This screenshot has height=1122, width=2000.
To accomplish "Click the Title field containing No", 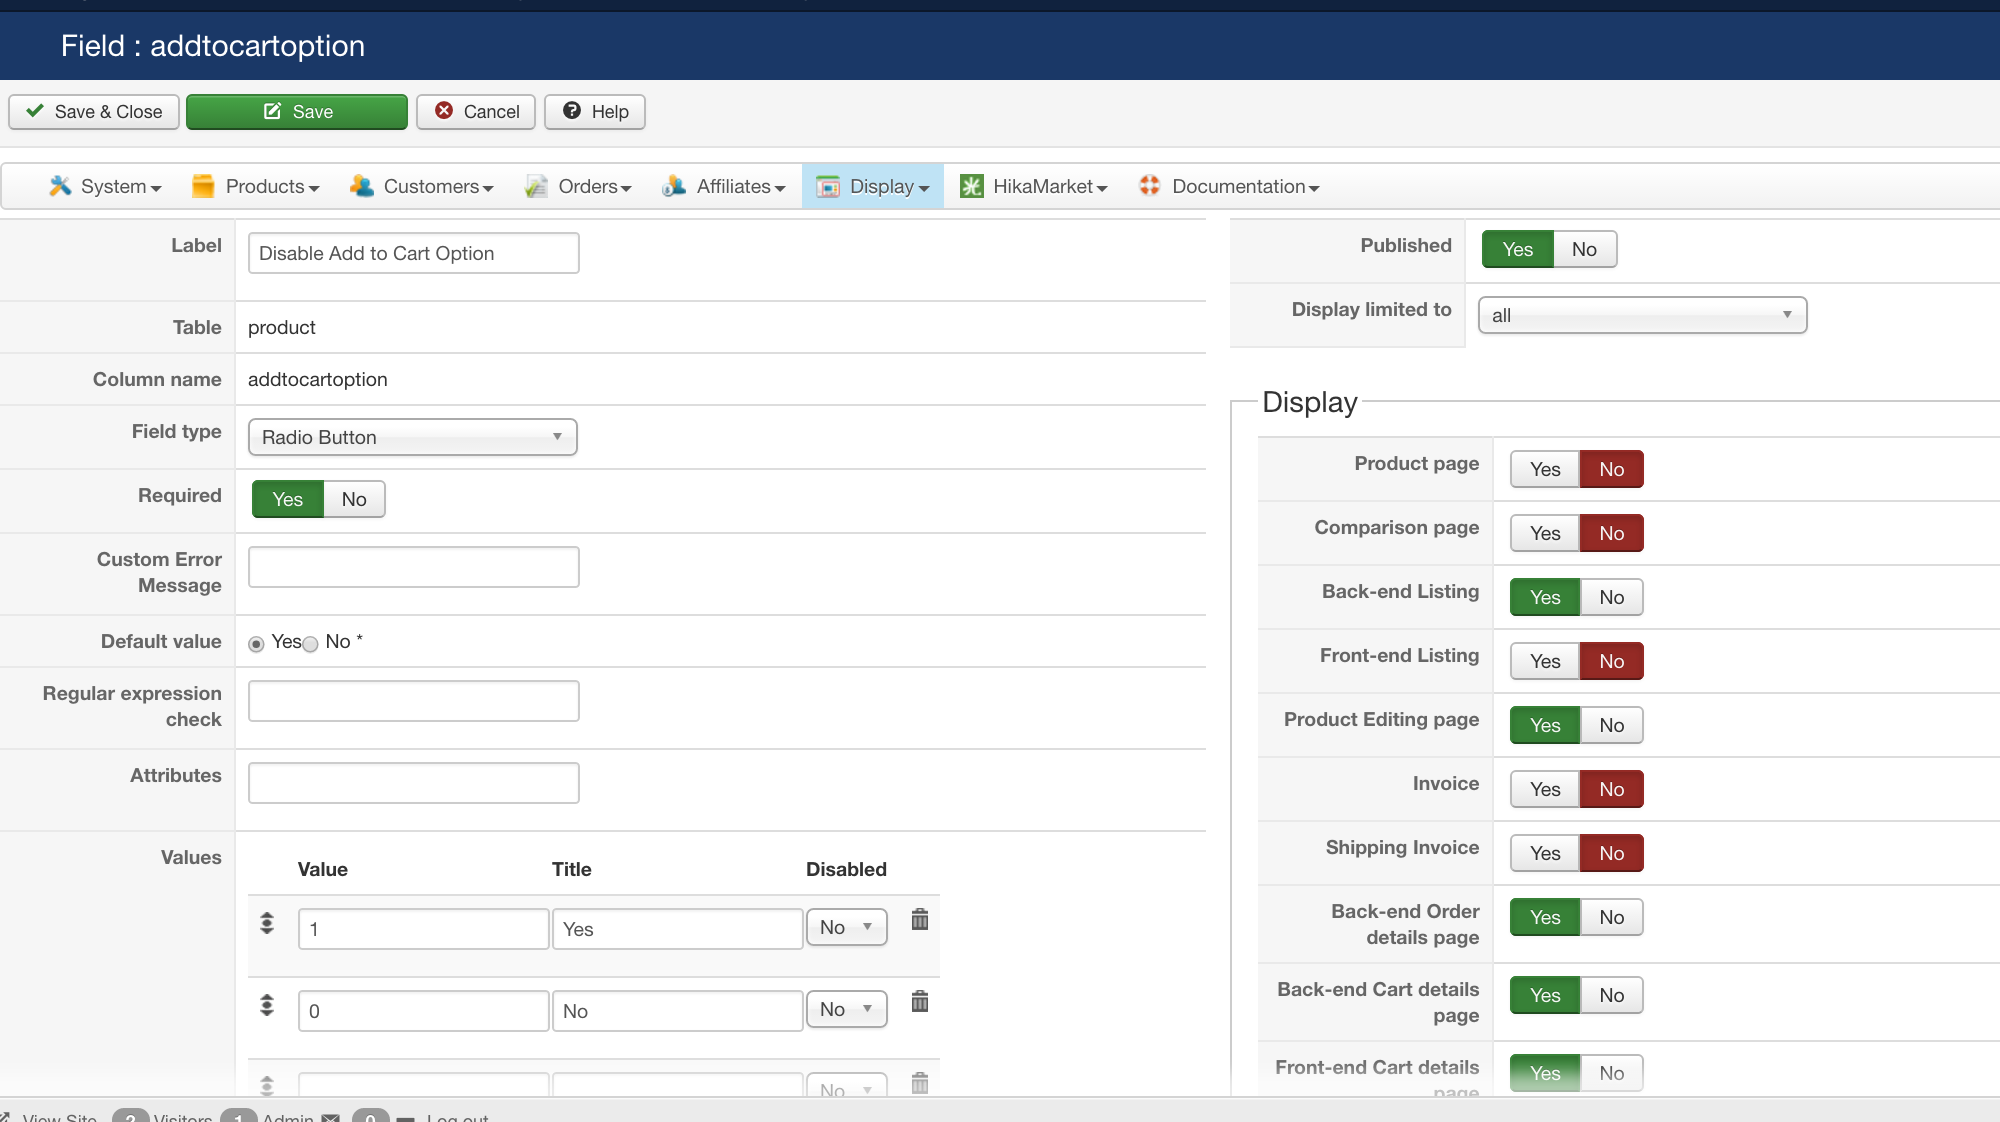I will [678, 1011].
